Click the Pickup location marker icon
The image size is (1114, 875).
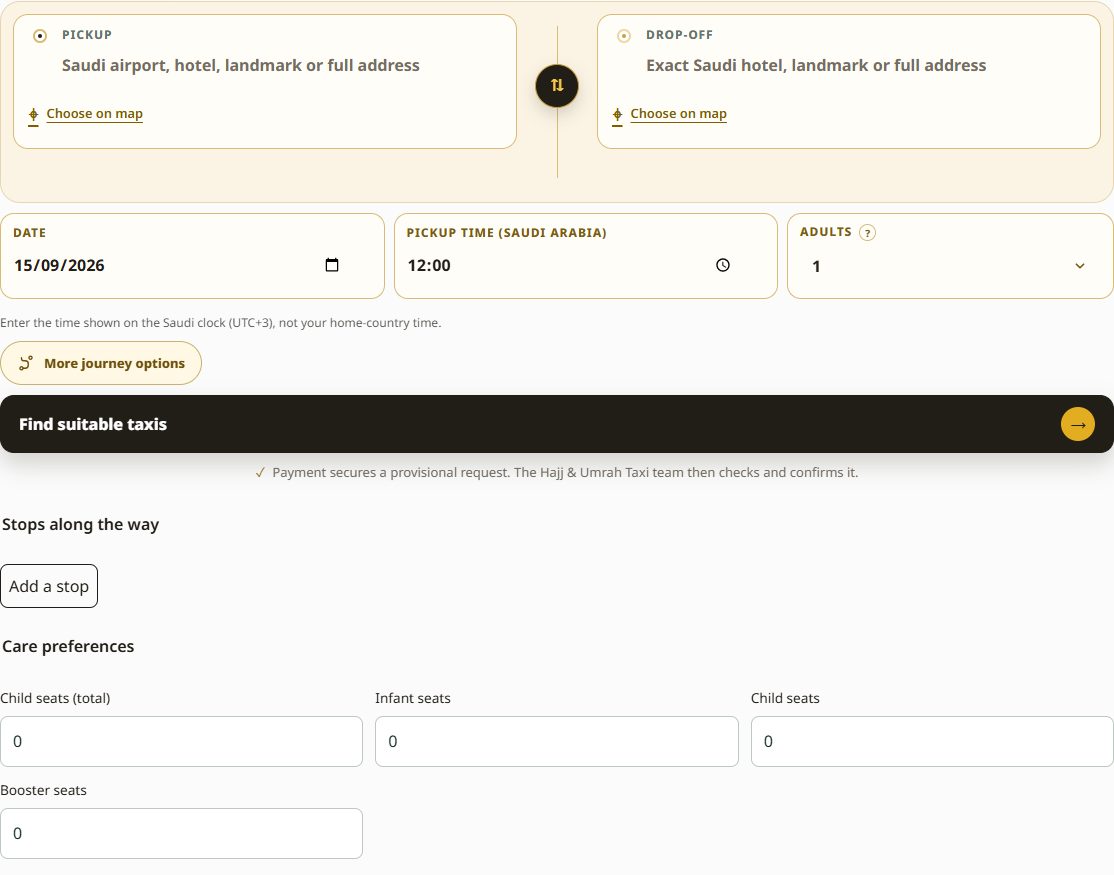click(40, 36)
